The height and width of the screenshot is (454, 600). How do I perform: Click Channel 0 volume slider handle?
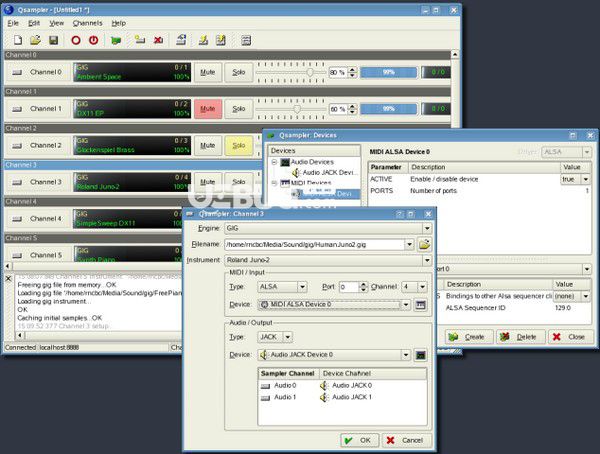pyautogui.click(x=310, y=72)
